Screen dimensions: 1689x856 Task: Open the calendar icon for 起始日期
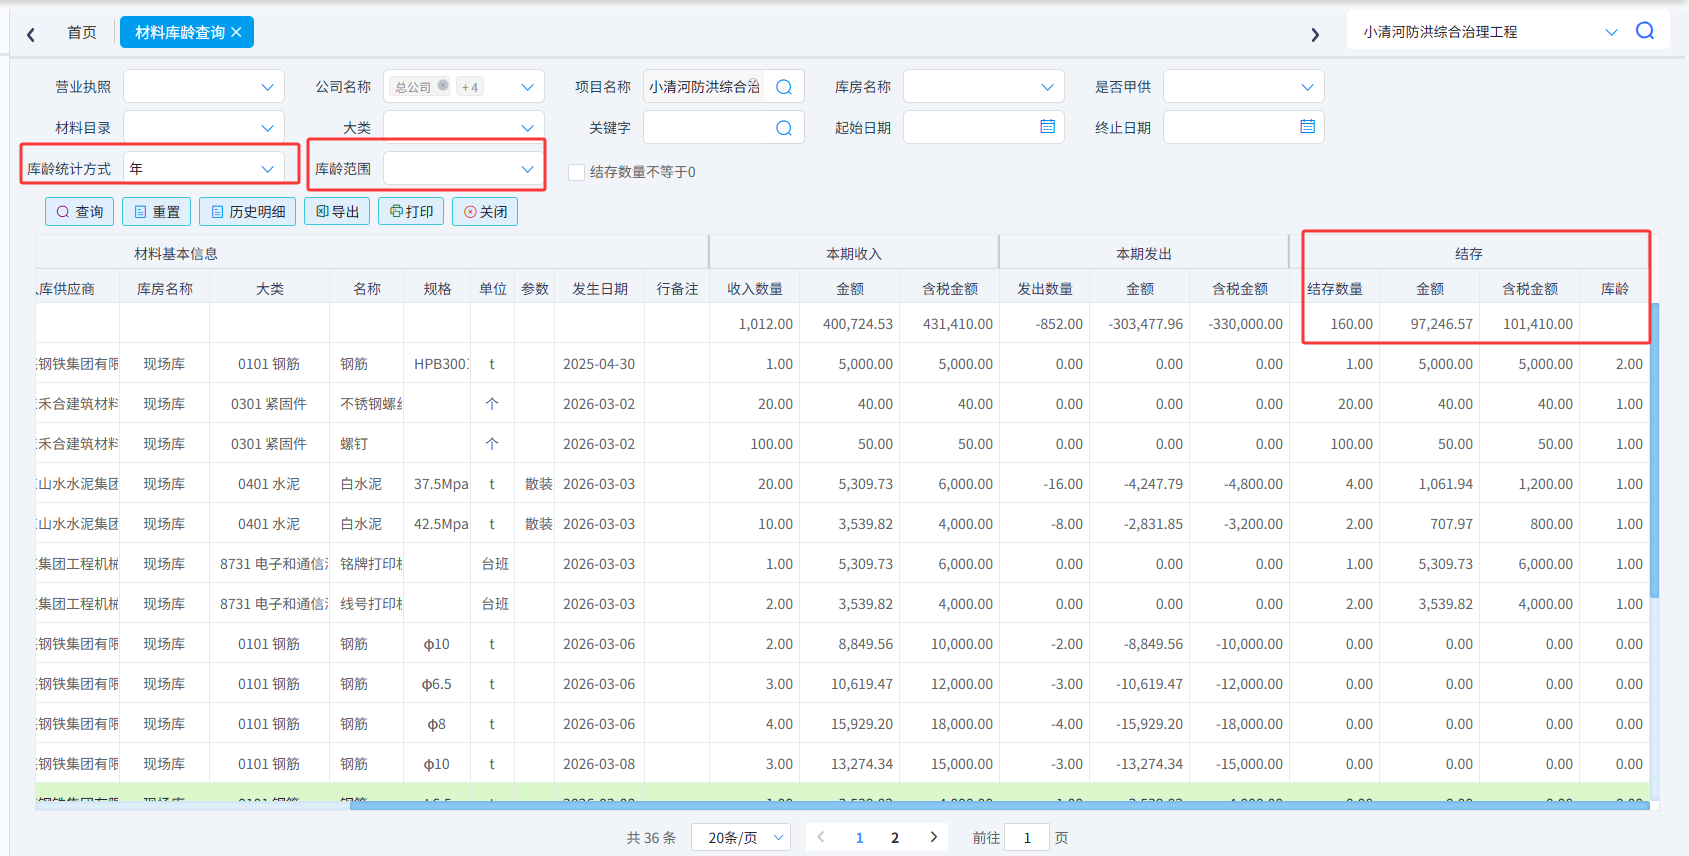click(x=1047, y=127)
